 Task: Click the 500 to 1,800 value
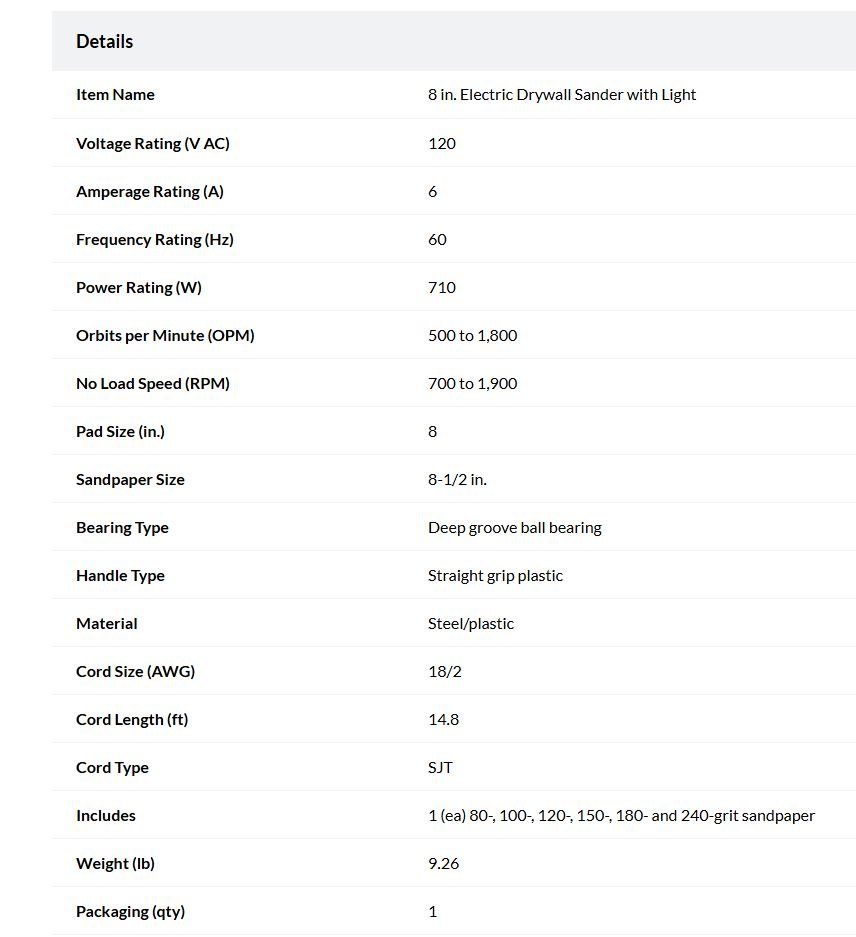[473, 335]
